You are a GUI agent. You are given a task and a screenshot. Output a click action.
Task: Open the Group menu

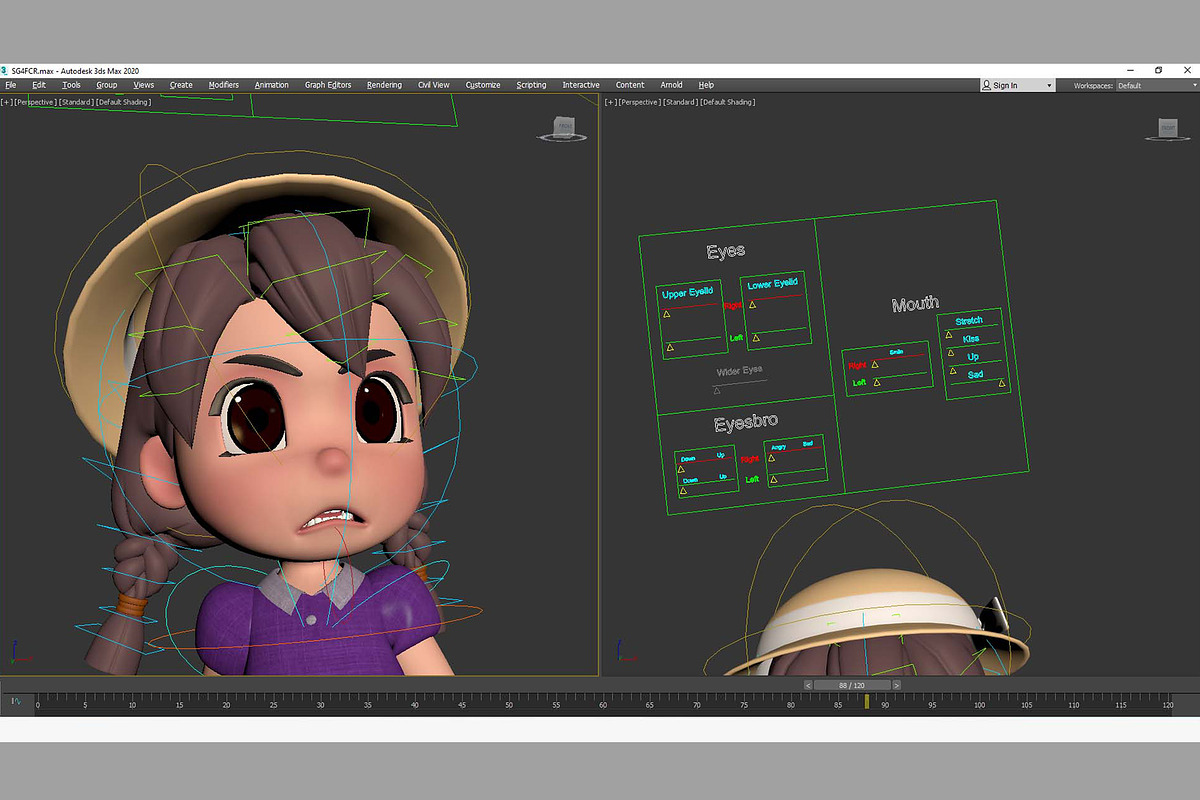[106, 85]
